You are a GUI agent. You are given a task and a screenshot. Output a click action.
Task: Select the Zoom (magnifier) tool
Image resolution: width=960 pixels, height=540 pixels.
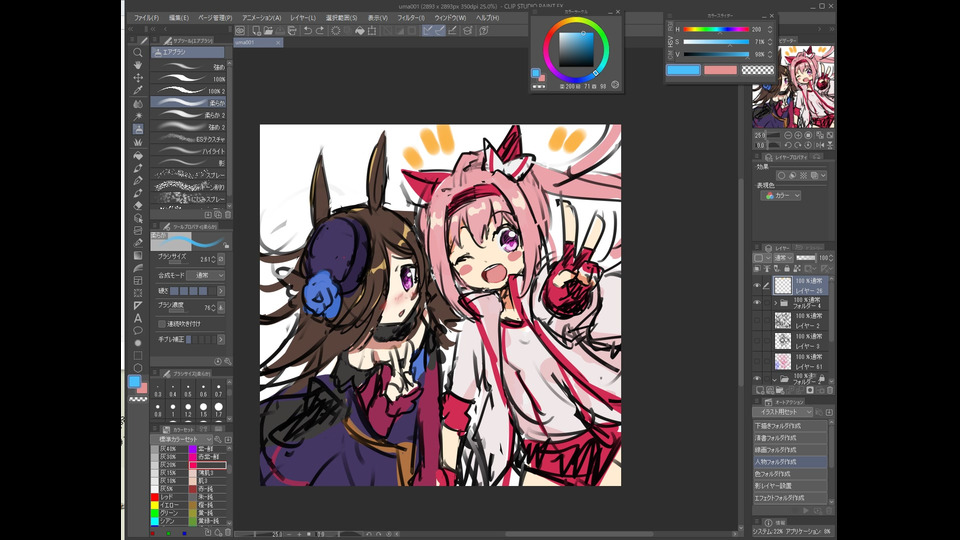point(138,53)
